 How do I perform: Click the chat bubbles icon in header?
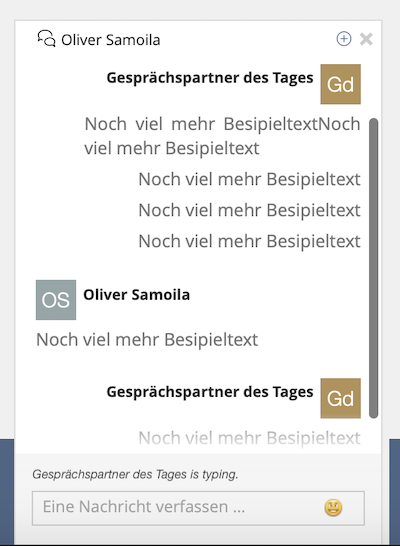(46, 39)
